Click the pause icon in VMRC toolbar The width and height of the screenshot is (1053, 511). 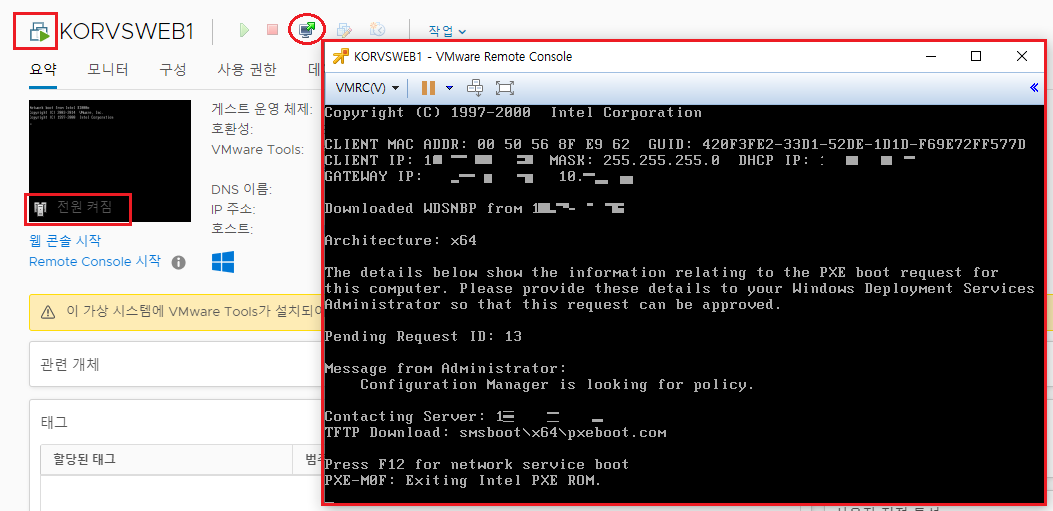[x=428, y=88]
